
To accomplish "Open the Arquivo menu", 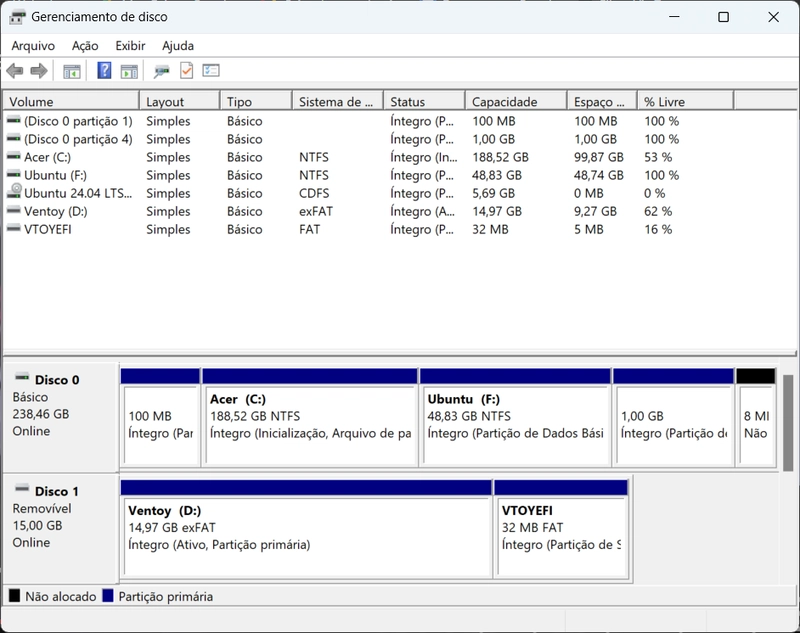I will [x=33, y=46].
